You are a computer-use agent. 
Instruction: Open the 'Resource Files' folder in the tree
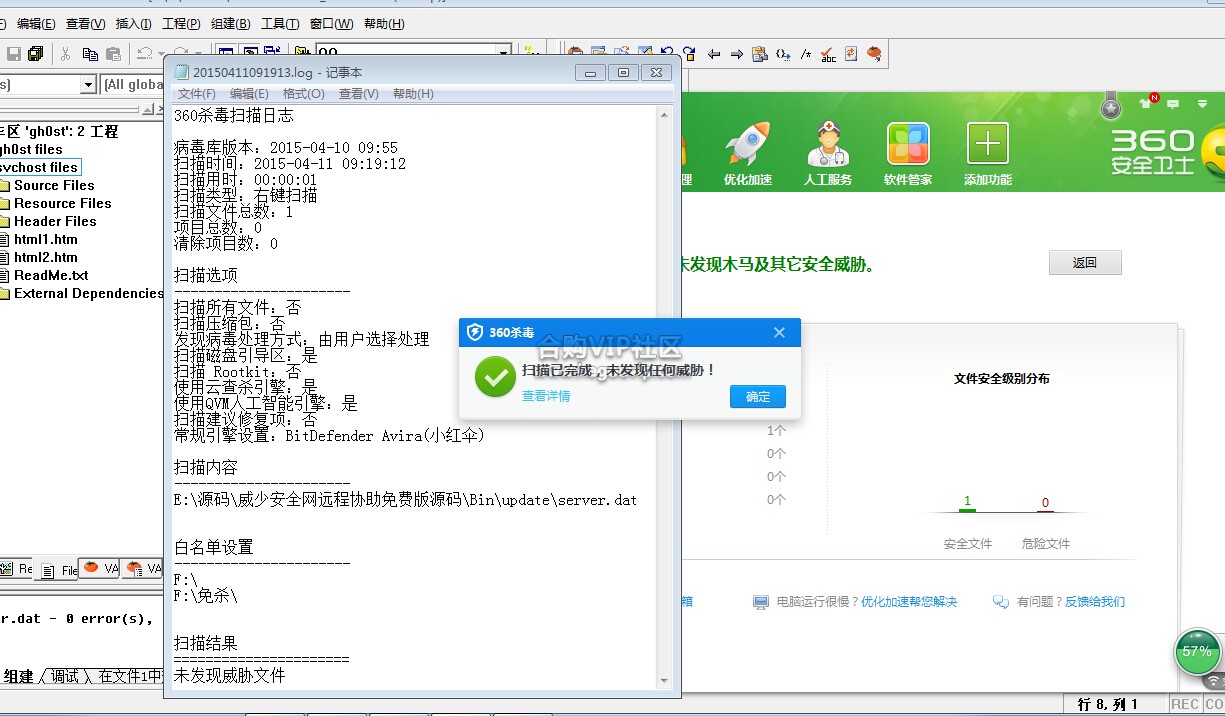(63, 203)
